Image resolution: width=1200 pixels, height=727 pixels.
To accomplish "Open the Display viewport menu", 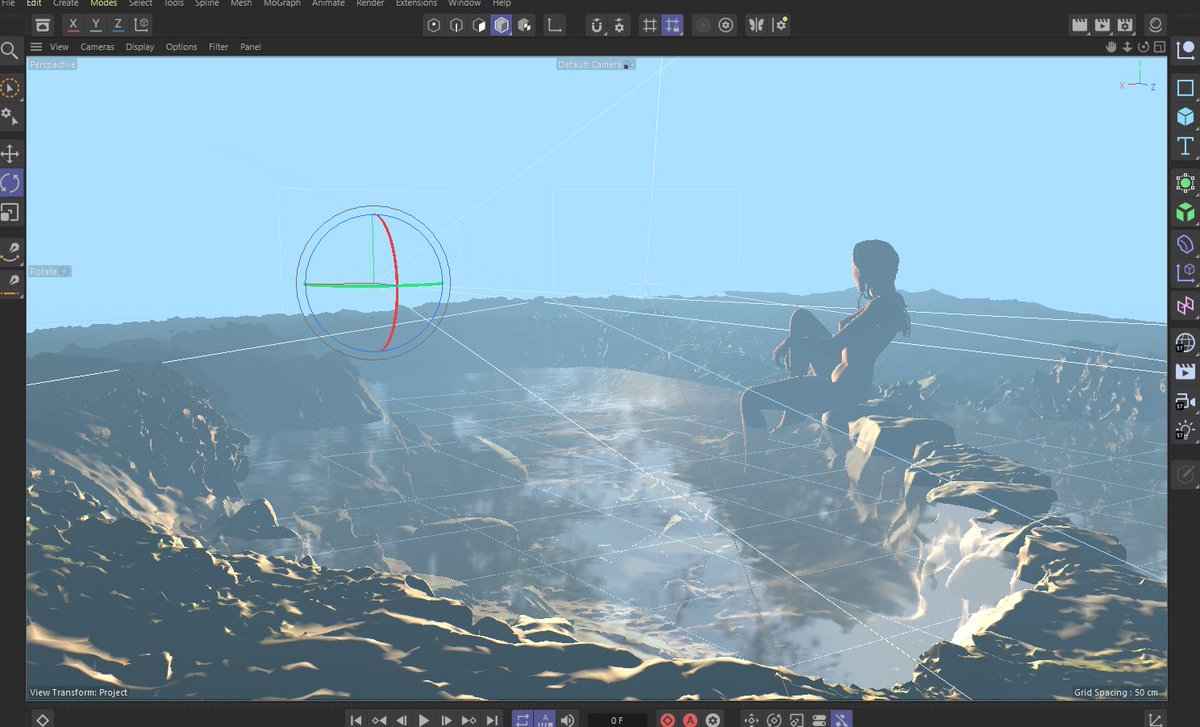I will tap(140, 47).
